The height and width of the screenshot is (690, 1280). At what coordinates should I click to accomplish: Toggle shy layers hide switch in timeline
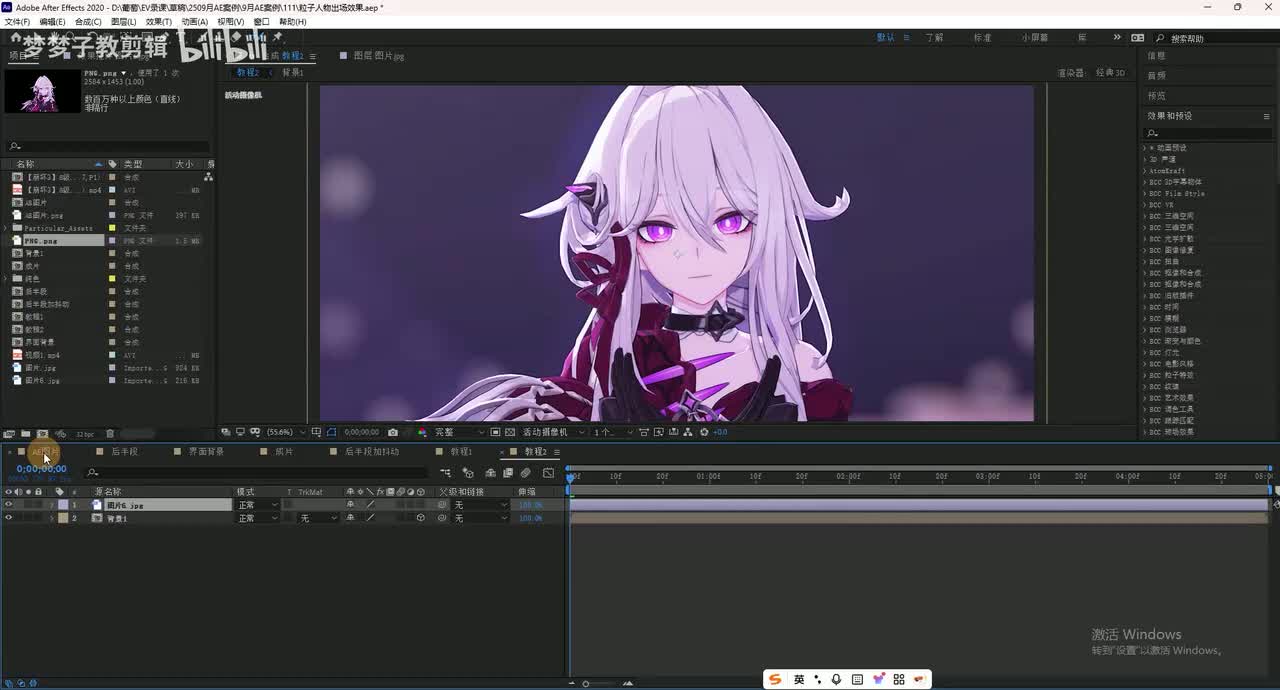(491, 473)
